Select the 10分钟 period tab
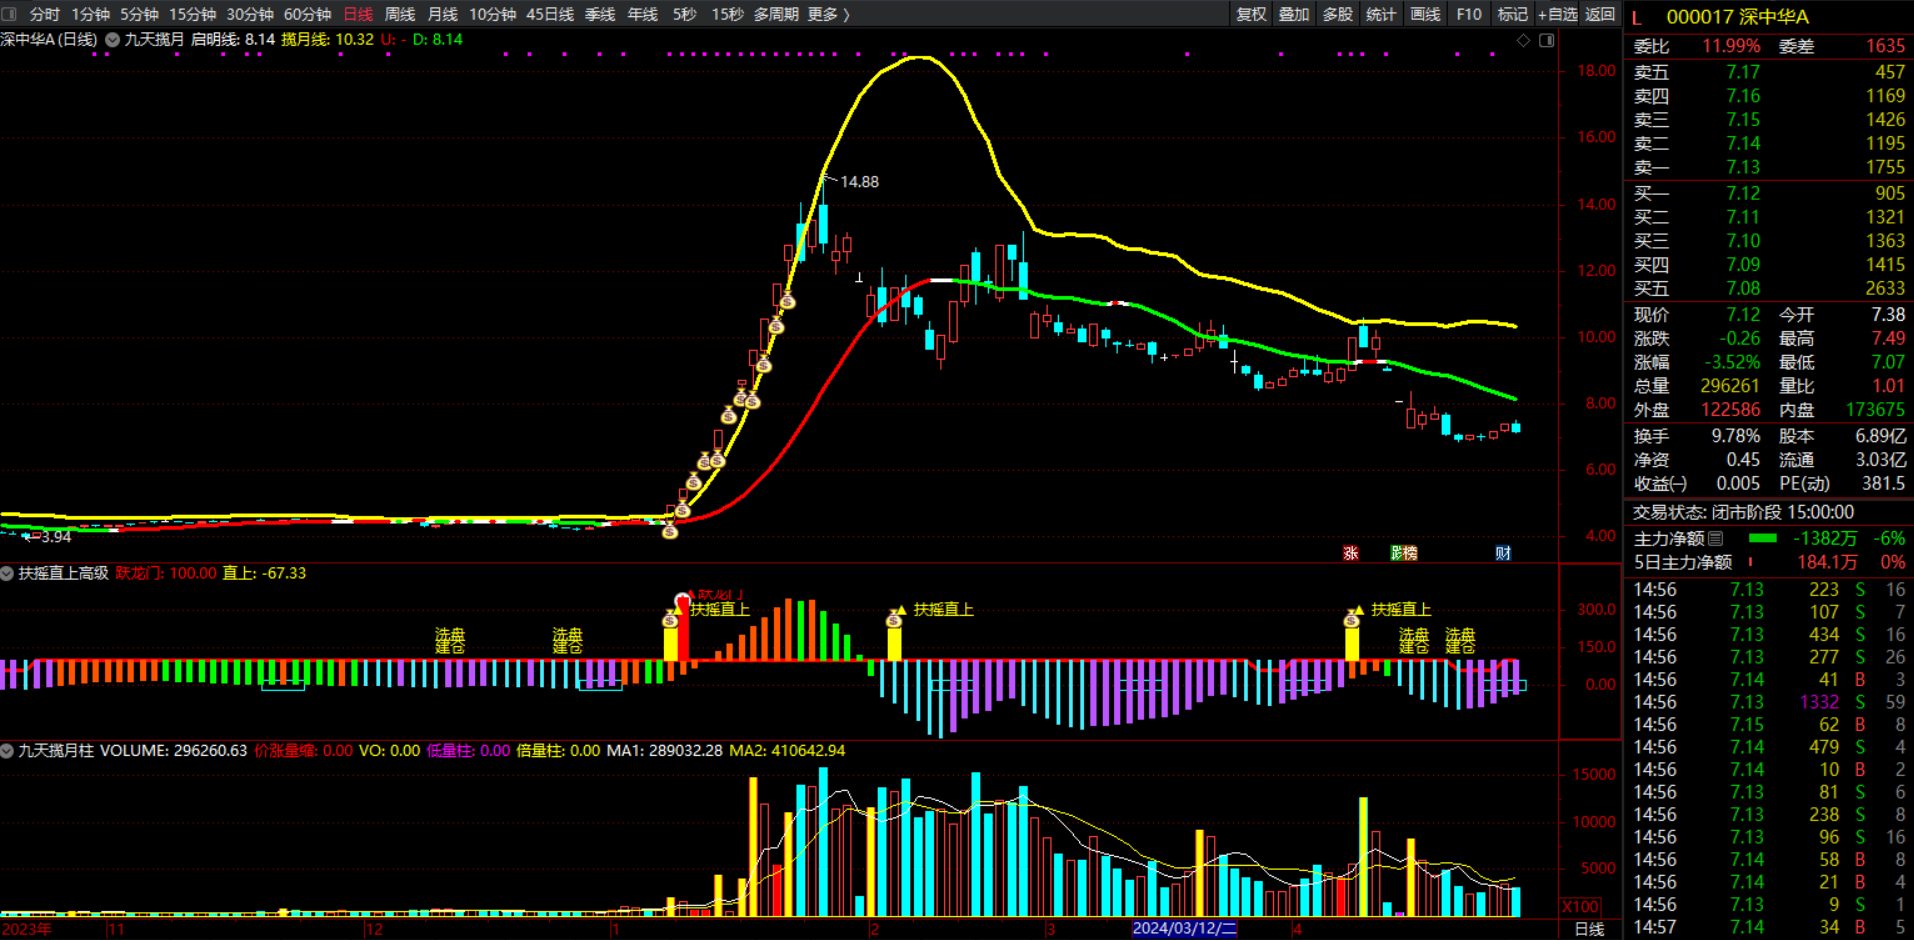The height and width of the screenshot is (940, 1914). tap(492, 14)
